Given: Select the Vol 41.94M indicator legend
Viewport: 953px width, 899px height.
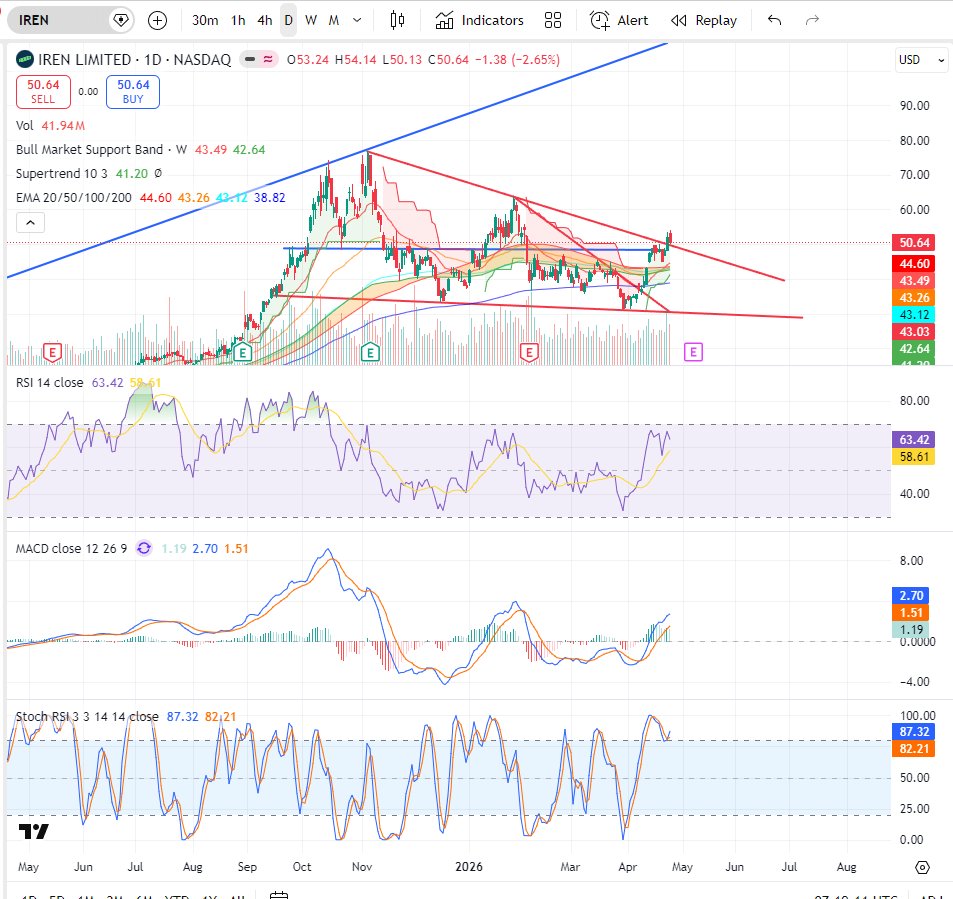Looking at the screenshot, I should click(50, 126).
